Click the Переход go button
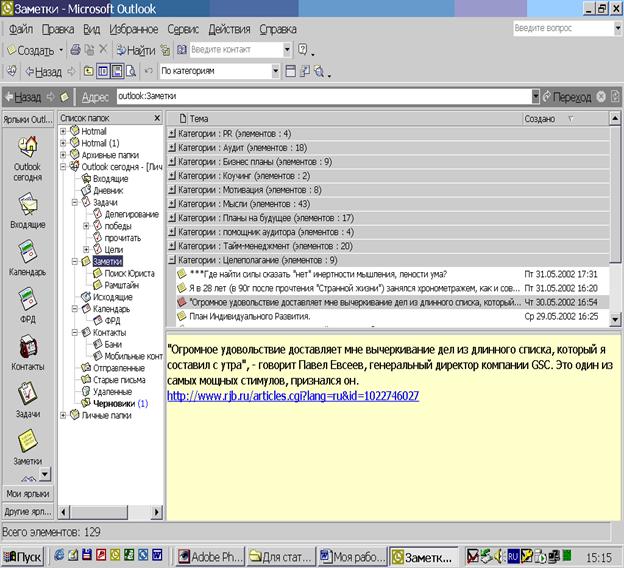 pos(567,97)
